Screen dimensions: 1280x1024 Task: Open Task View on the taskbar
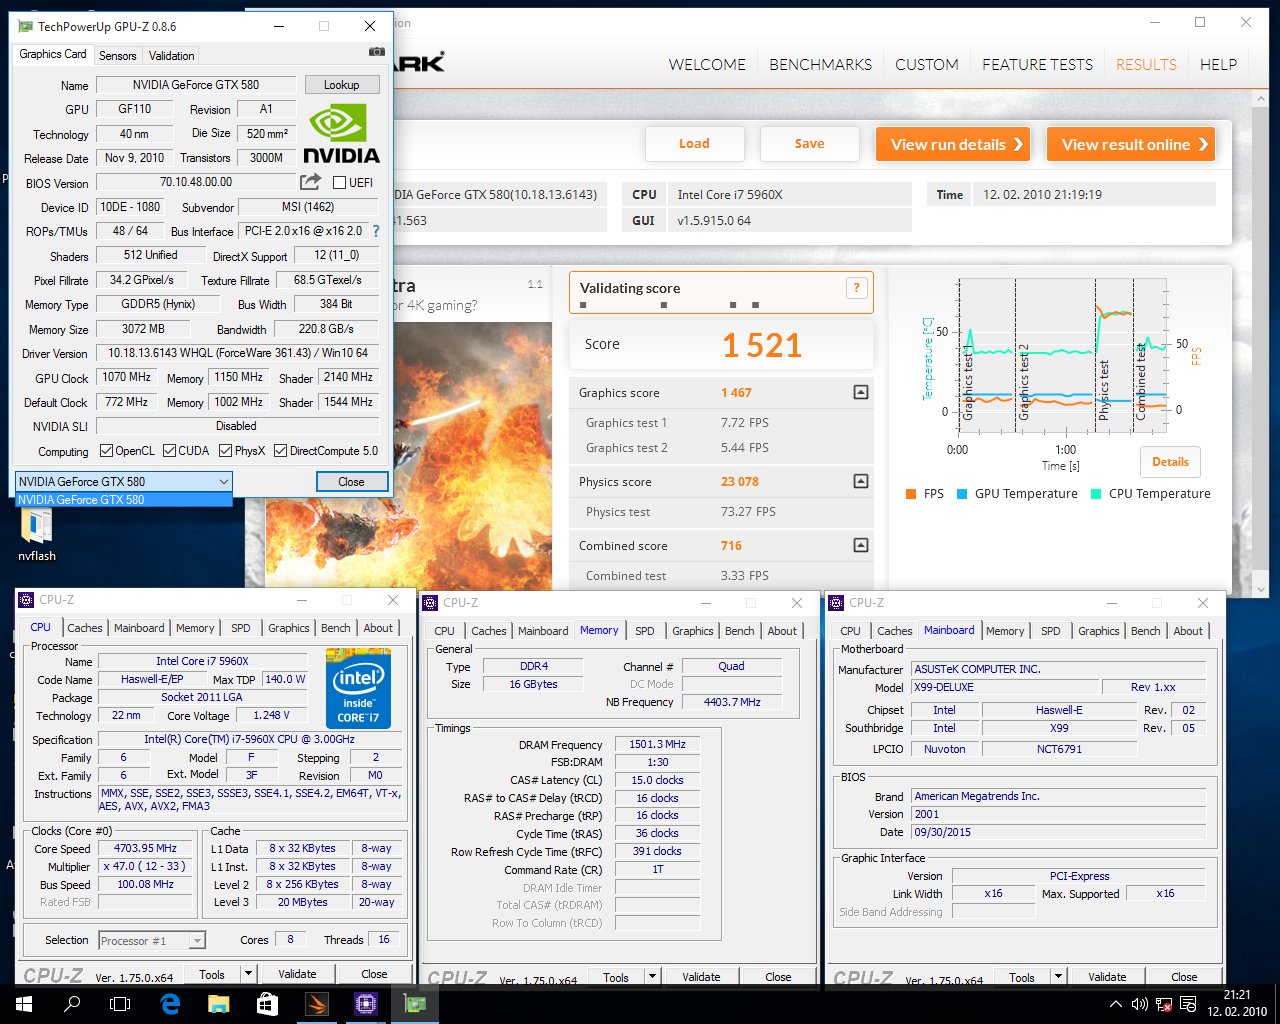click(x=120, y=1004)
